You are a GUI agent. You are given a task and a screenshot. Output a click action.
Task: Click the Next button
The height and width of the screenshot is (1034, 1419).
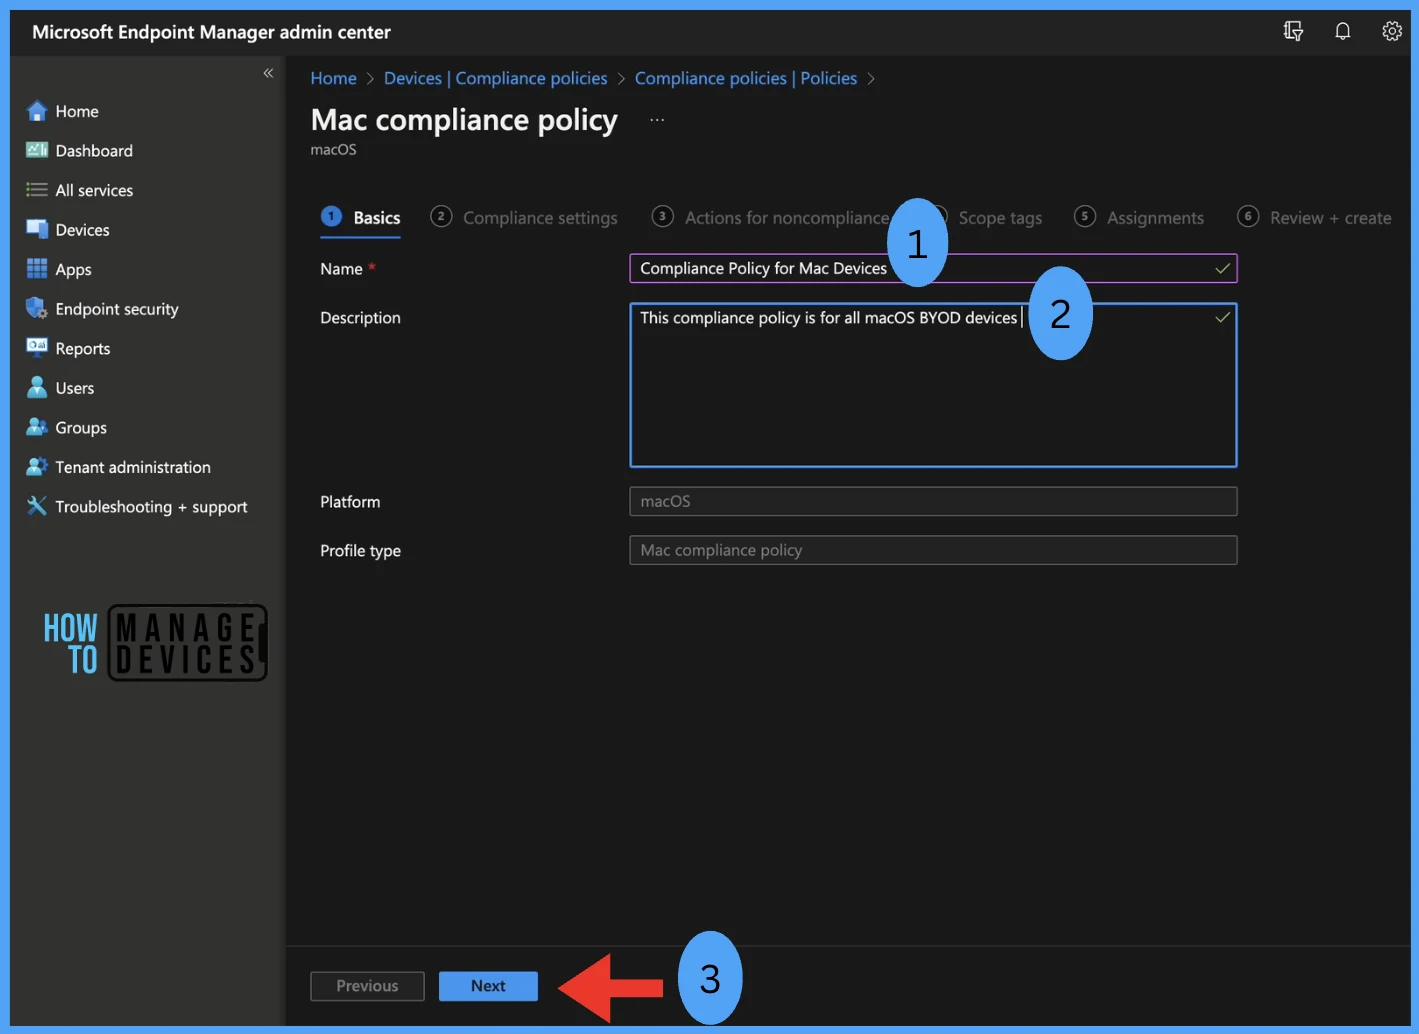488,986
